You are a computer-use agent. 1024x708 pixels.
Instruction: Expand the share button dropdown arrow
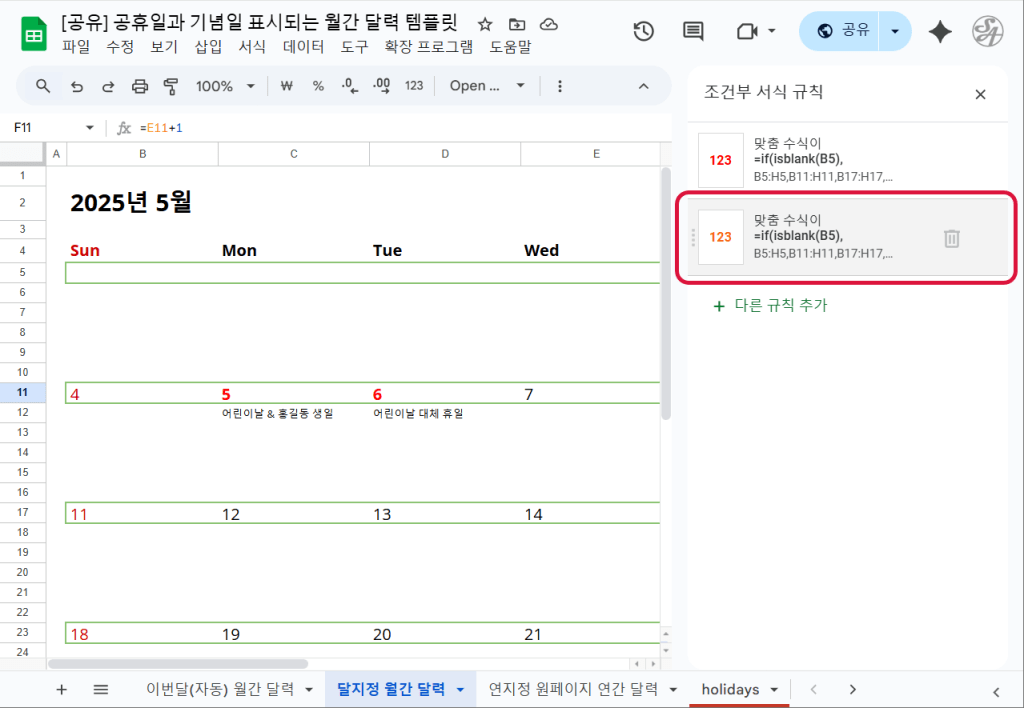[x=895, y=31]
